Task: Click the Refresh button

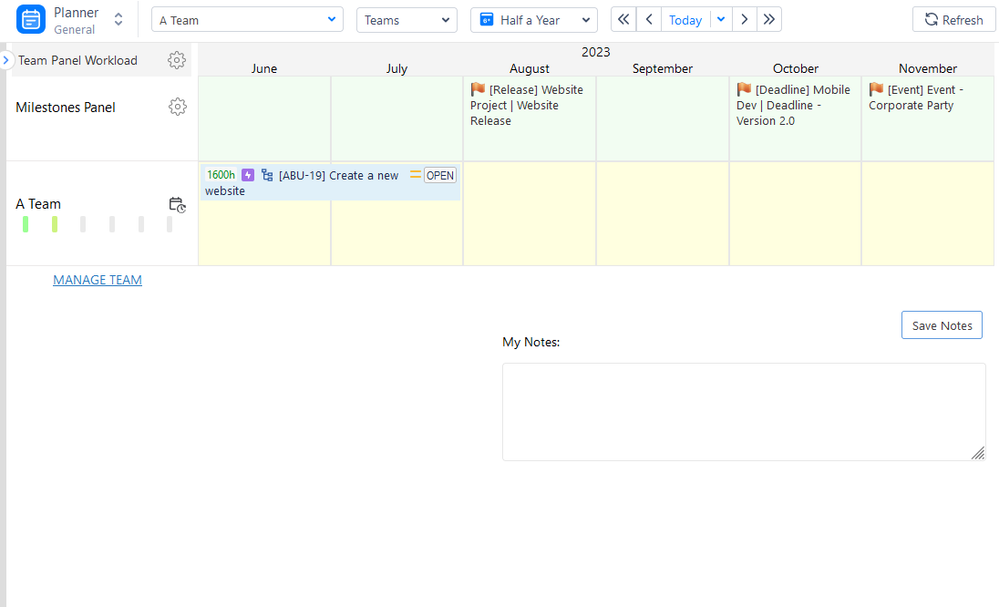Action: pos(954,20)
